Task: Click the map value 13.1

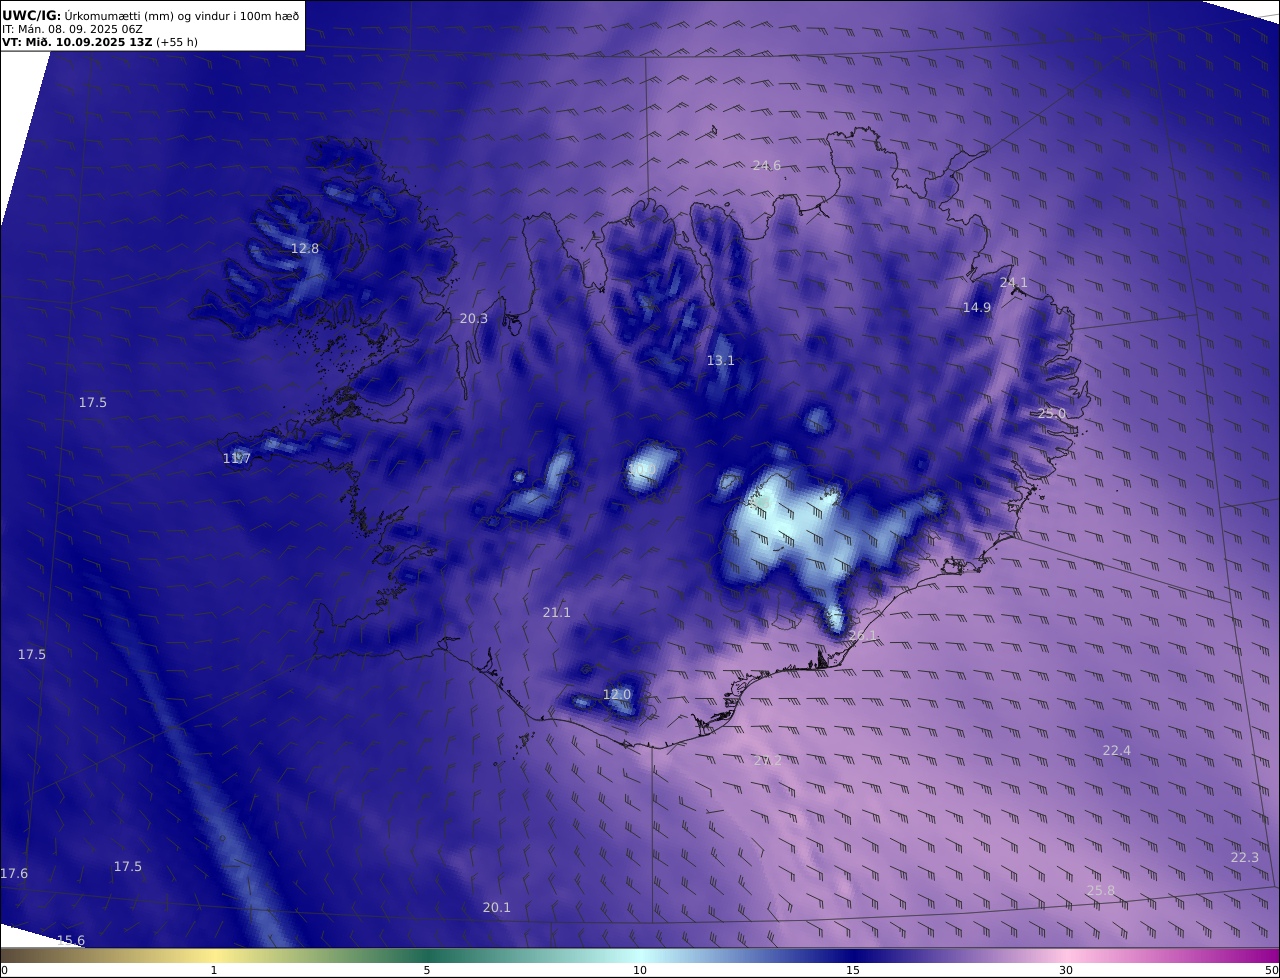Action: pos(721,361)
